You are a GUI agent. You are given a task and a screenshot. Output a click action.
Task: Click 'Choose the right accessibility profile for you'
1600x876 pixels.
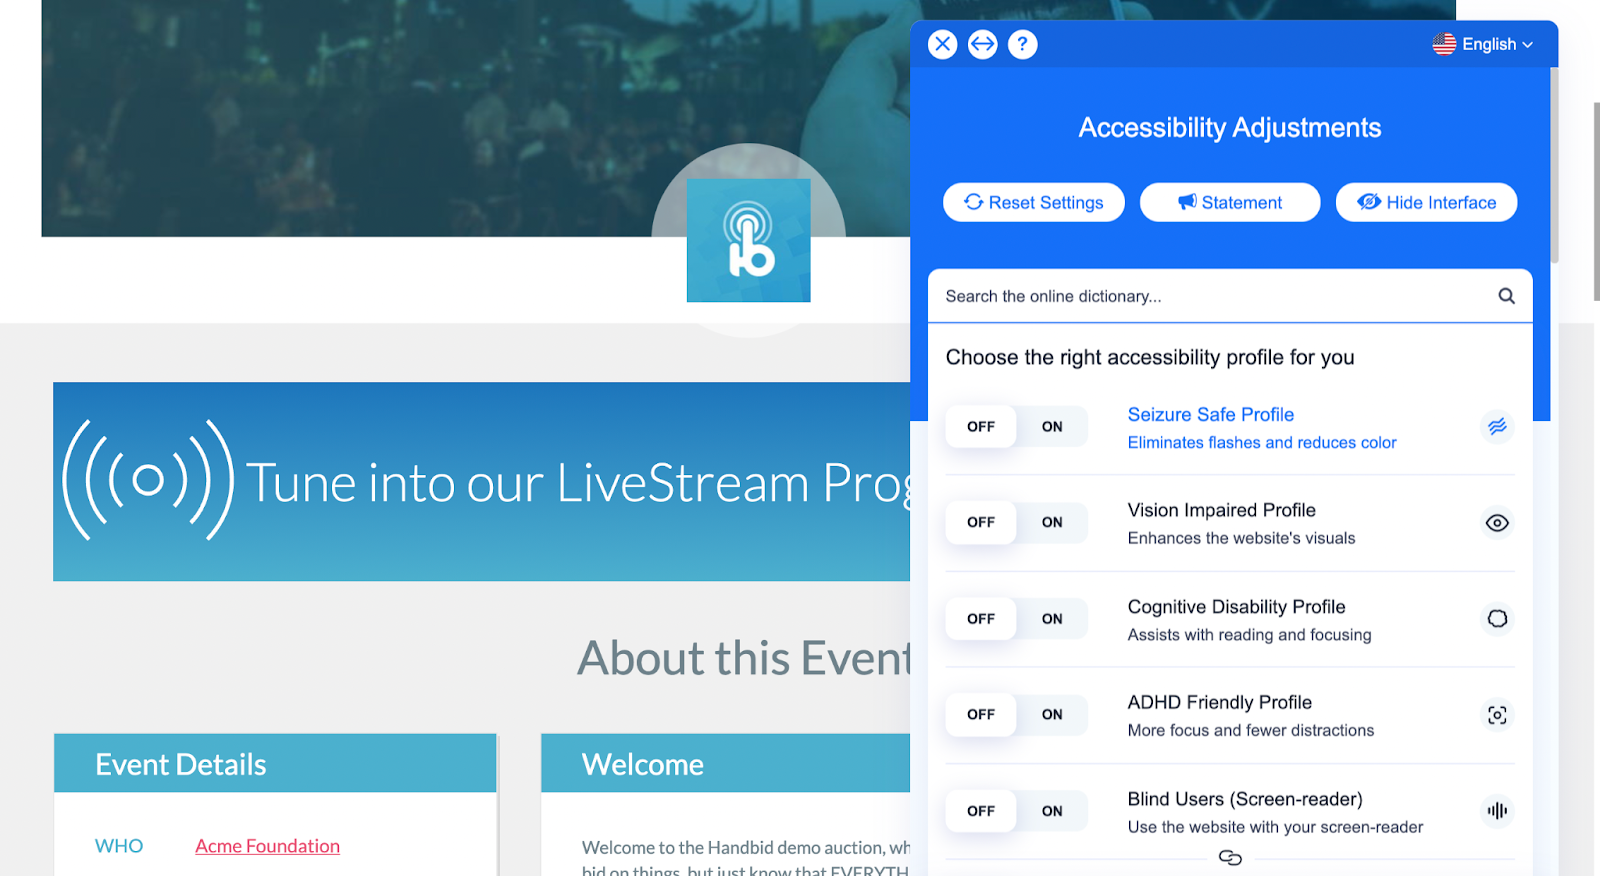pos(1150,357)
